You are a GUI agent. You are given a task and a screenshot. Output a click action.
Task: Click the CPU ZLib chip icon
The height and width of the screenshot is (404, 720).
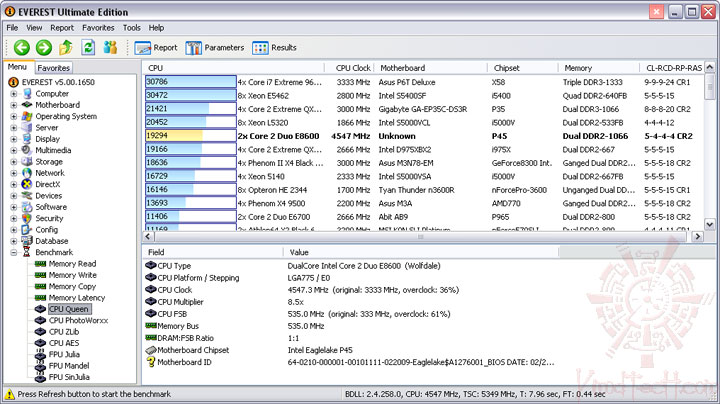pyautogui.click(x=40, y=331)
